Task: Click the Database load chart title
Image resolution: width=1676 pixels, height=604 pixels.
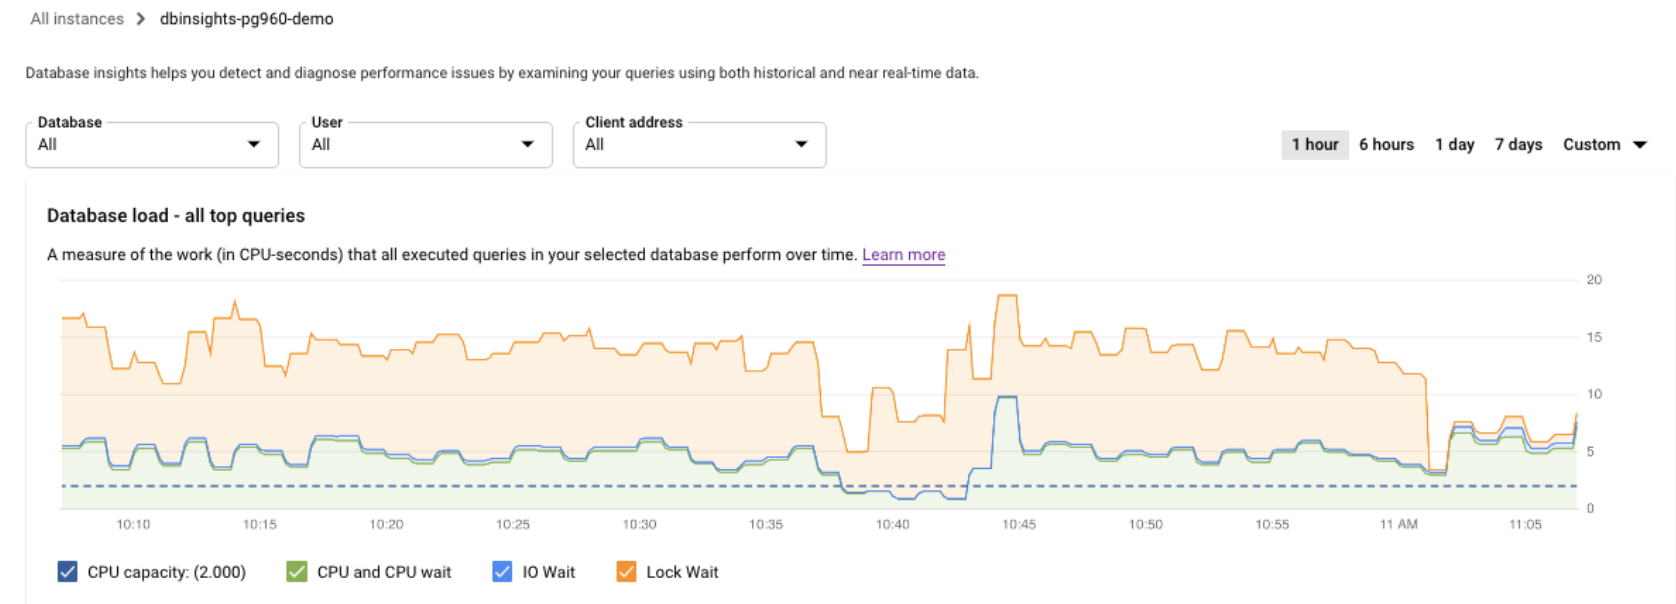Action: [x=175, y=215]
